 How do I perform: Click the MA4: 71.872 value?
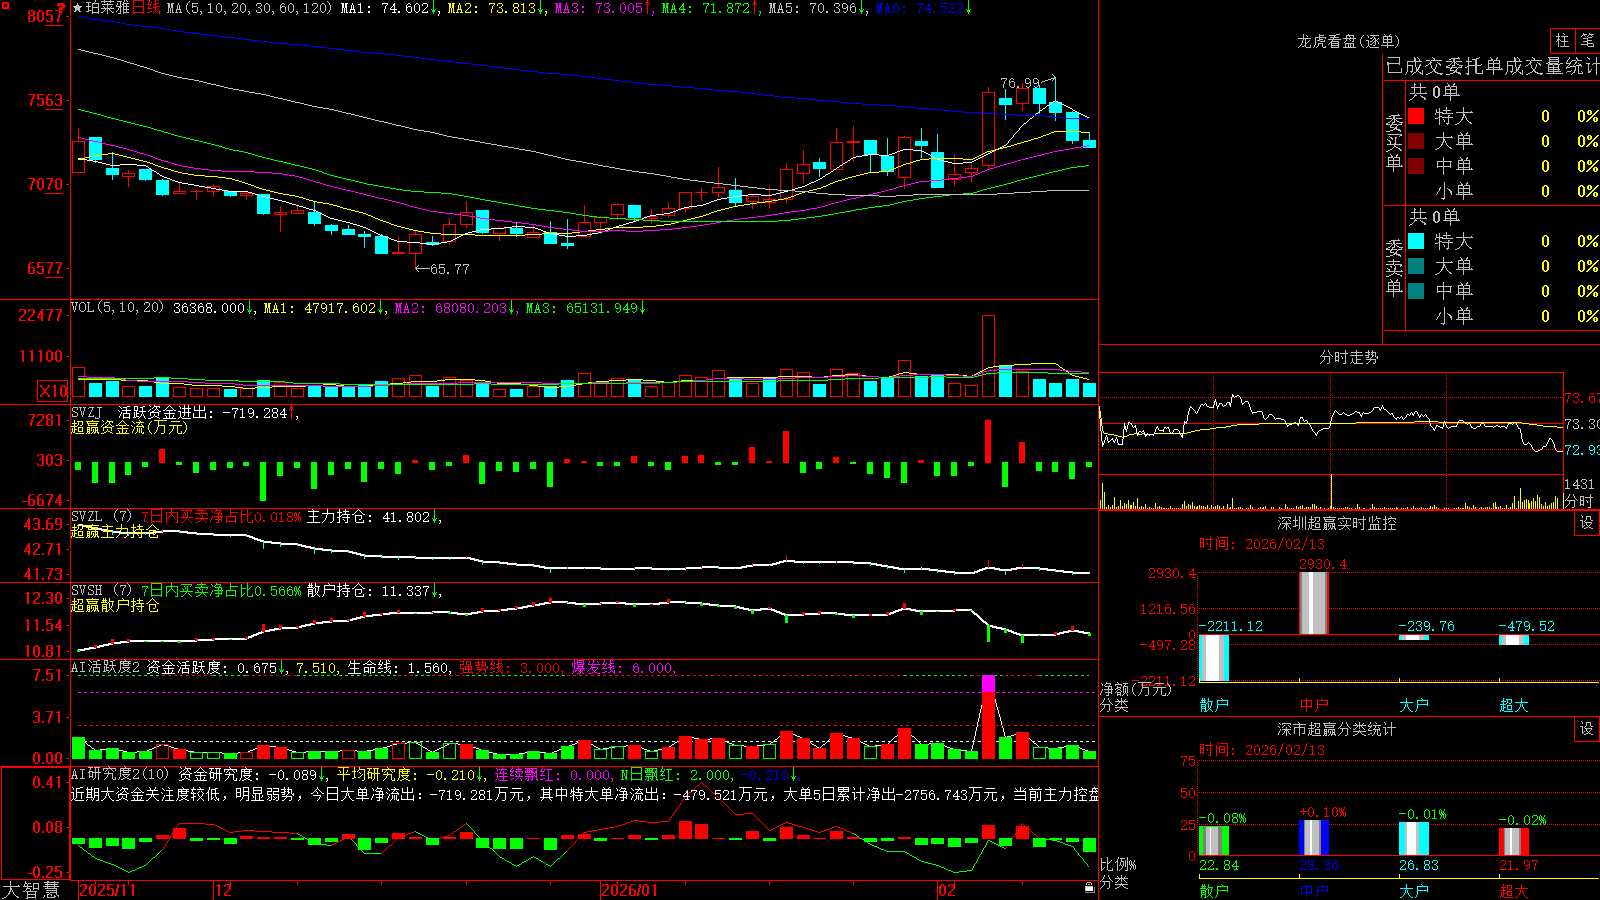(710, 8)
